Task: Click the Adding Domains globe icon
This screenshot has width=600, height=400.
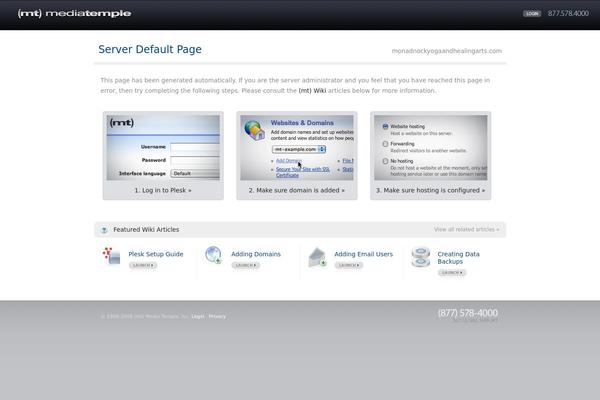Action: [214, 255]
